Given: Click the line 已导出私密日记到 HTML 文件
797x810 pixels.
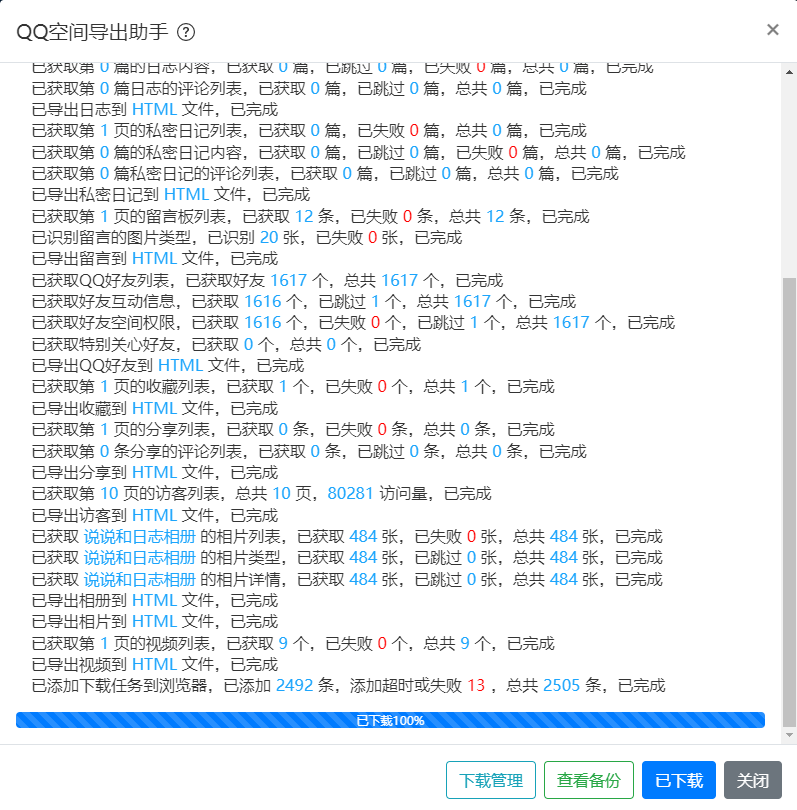Looking at the screenshot, I should click(x=171, y=195).
